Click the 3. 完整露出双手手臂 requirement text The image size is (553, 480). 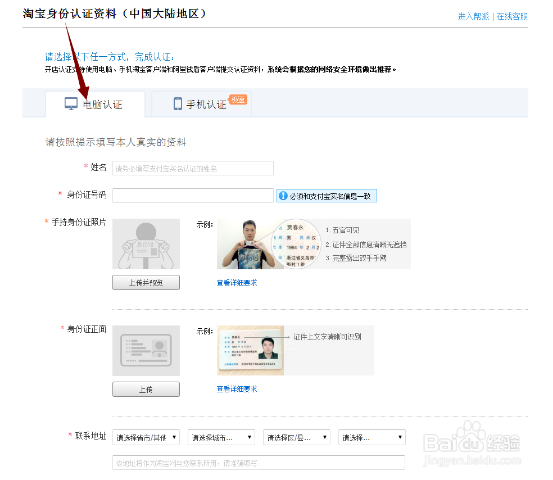(356, 258)
